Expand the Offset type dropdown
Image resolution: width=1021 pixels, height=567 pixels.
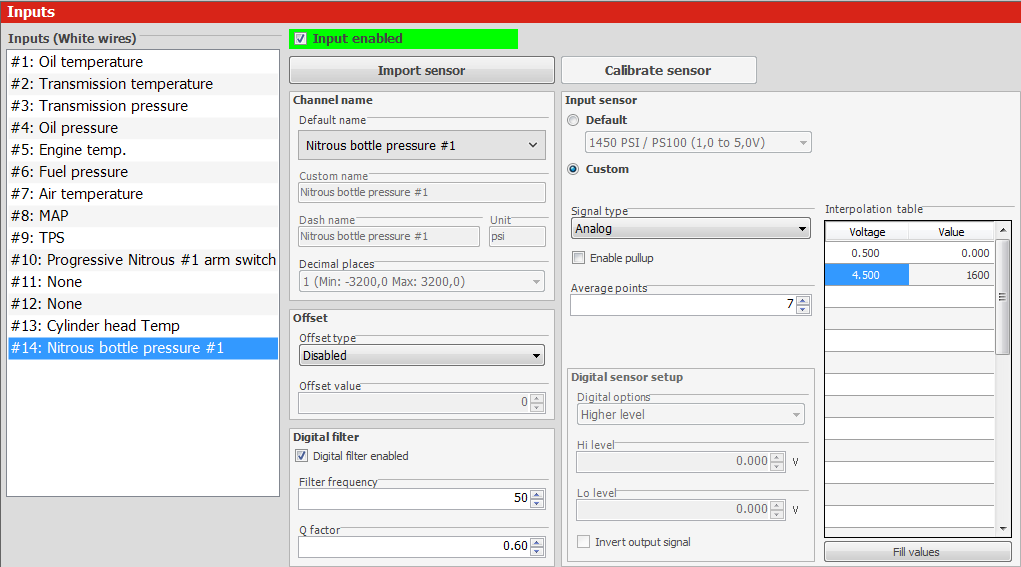[x=421, y=355]
